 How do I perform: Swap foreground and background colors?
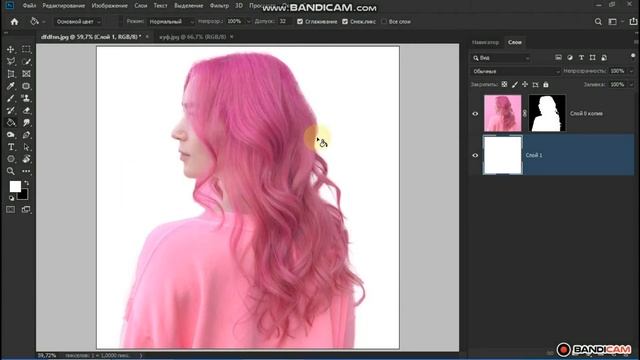coord(26,183)
